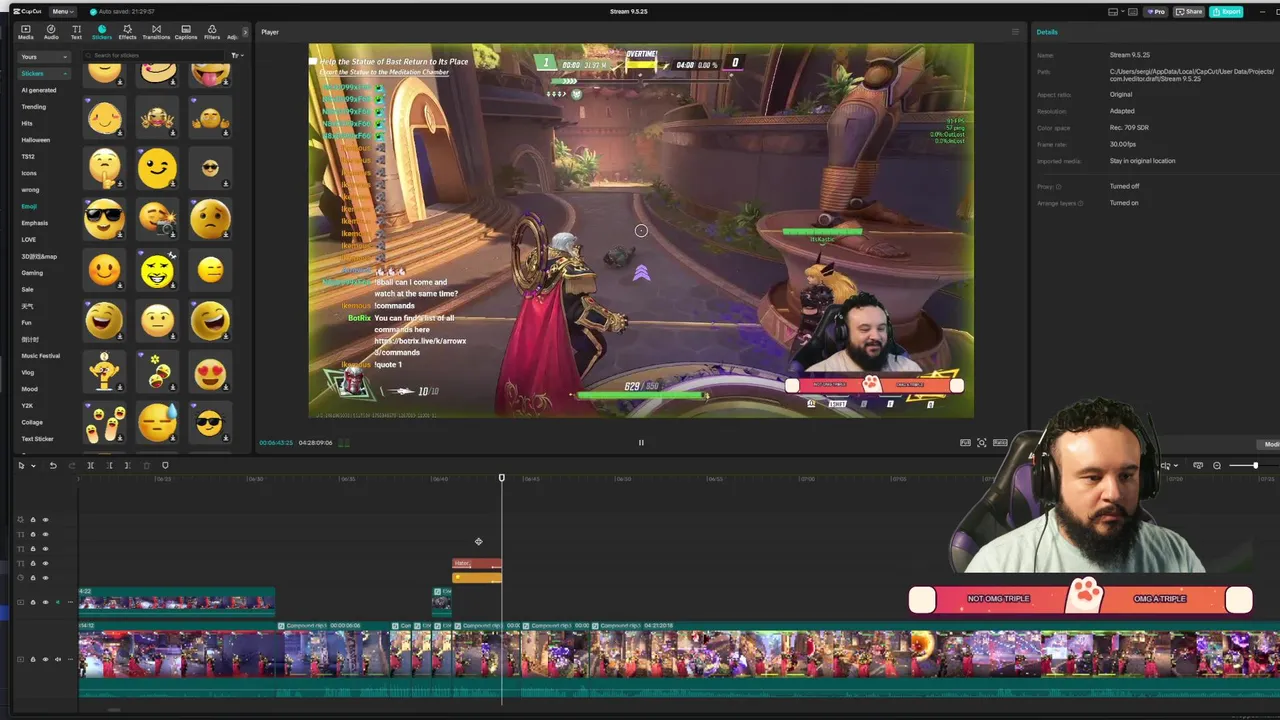Viewport: 1280px width, 720px height.
Task: Lock the sticker track
Action: pyautogui.click(x=33, y=578)
